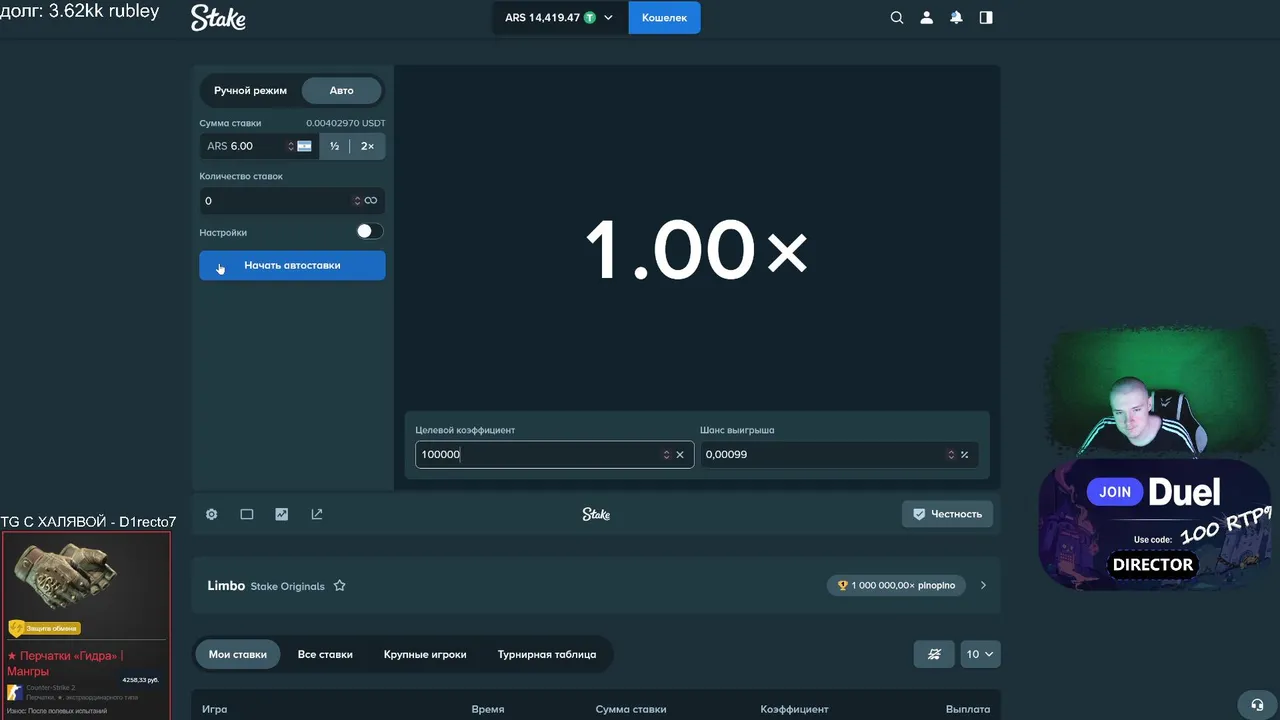Click the green Tether currency icon
1280x720 pixels.
coord(590,18)
